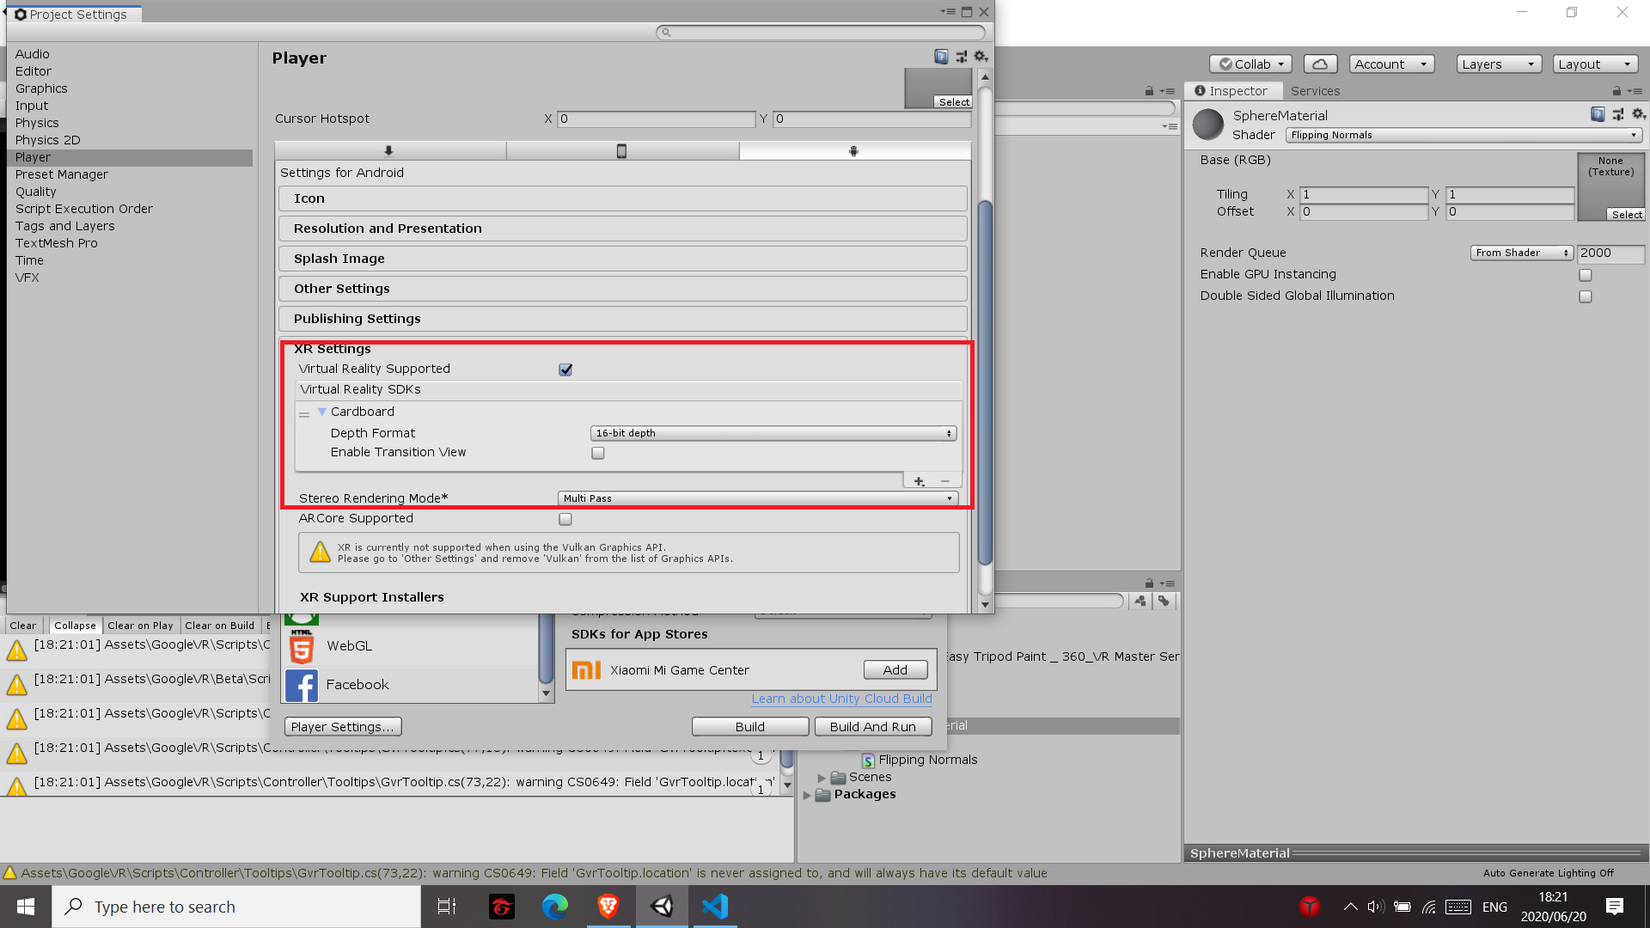Select Inspector tab
Screen dimensions: 1650x928
[x=1231, y=91]
